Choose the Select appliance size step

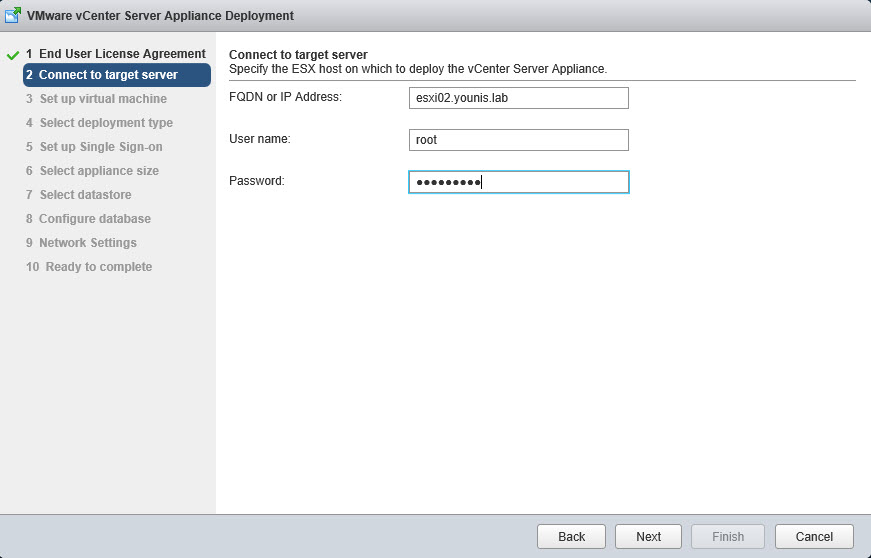pos(92,171)
